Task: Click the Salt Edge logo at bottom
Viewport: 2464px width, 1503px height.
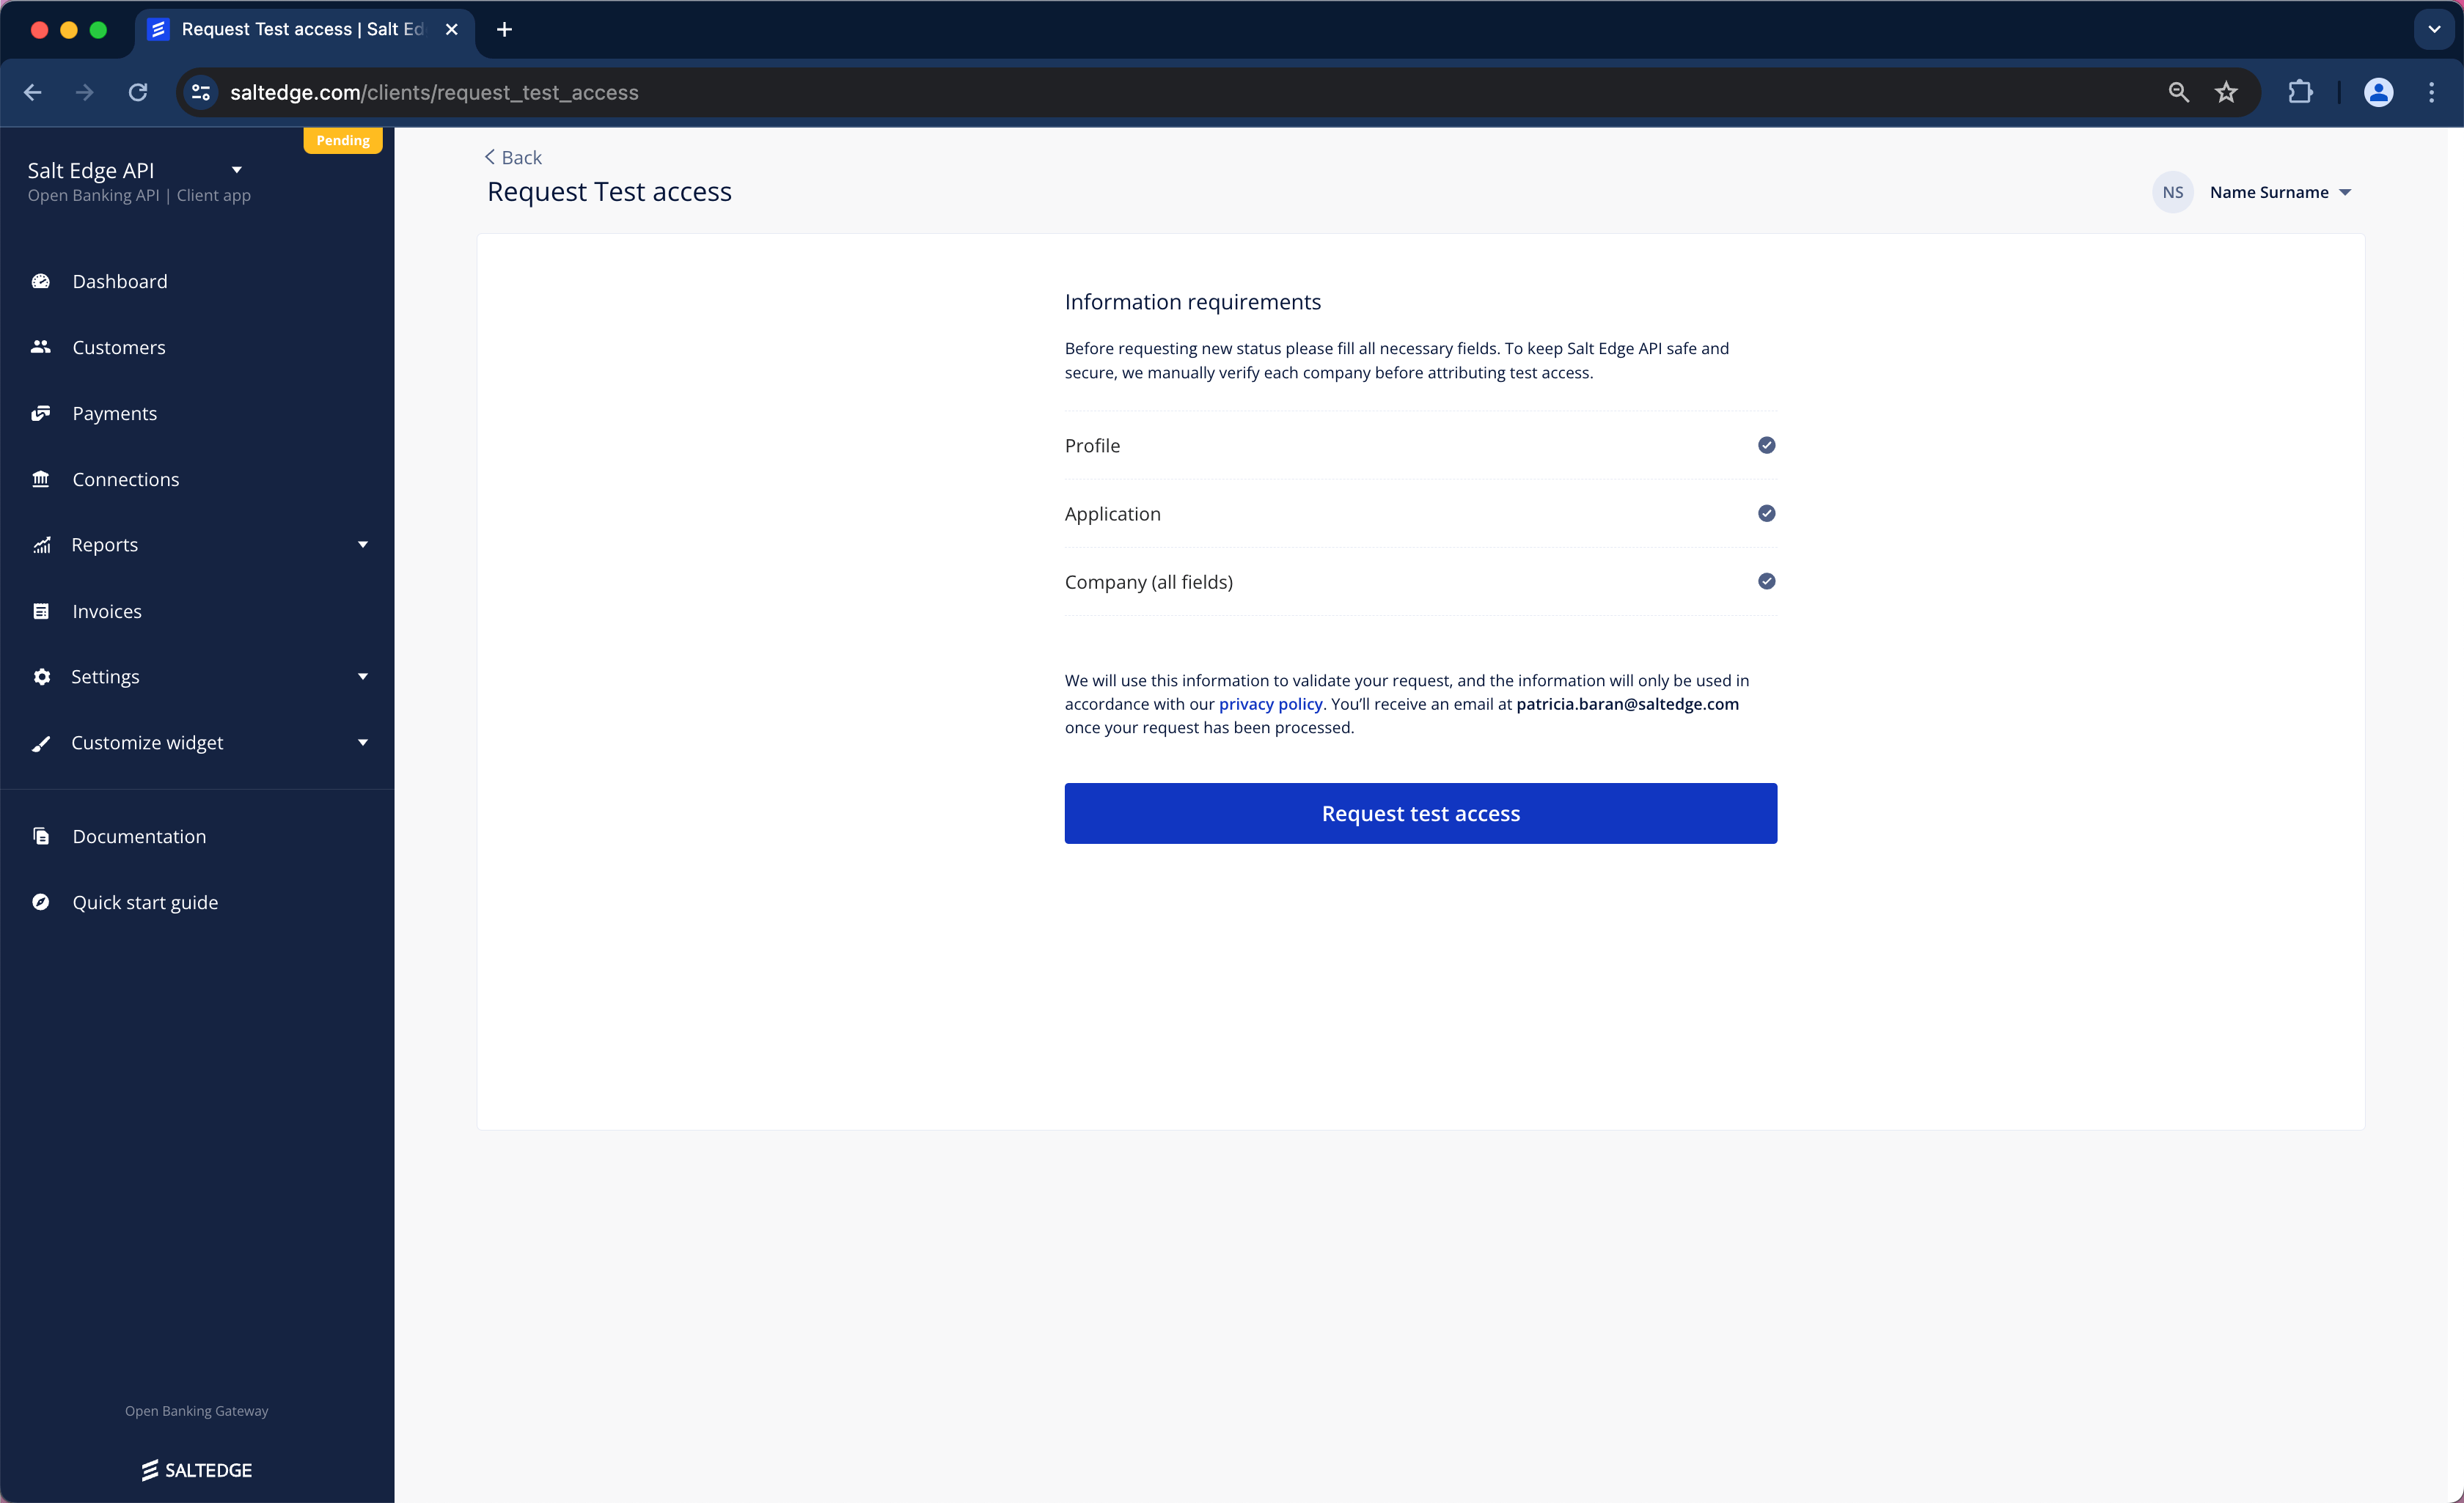Action: click(x=197, y=1469)
